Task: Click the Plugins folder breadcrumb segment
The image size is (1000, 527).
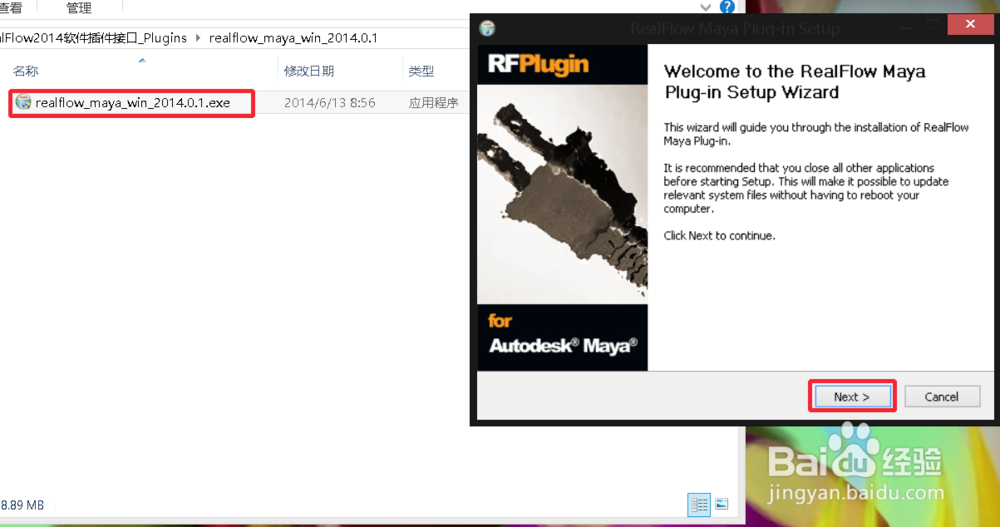Action: (94, 38)
